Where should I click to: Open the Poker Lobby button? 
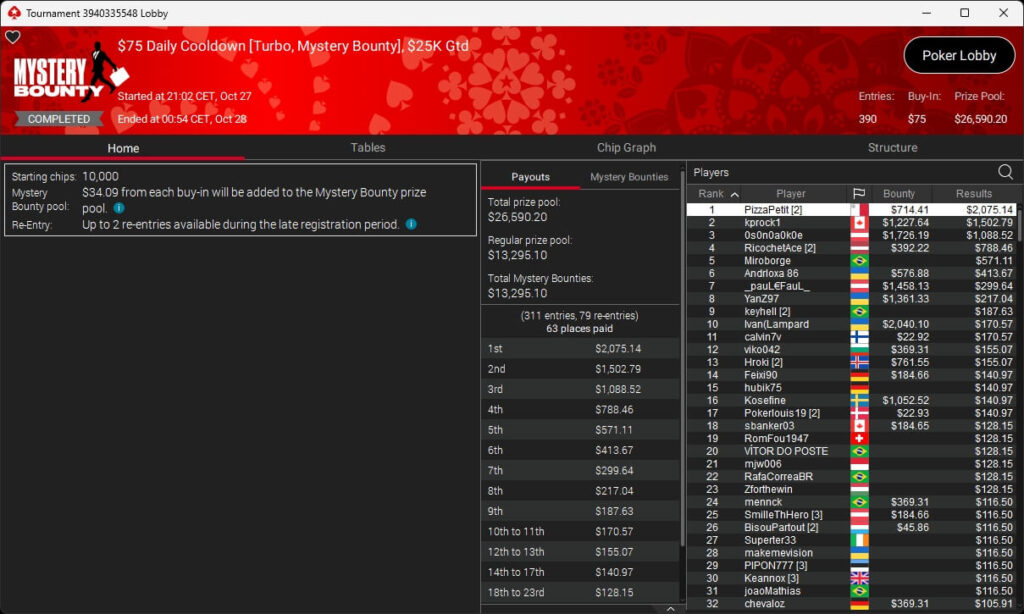959,56
